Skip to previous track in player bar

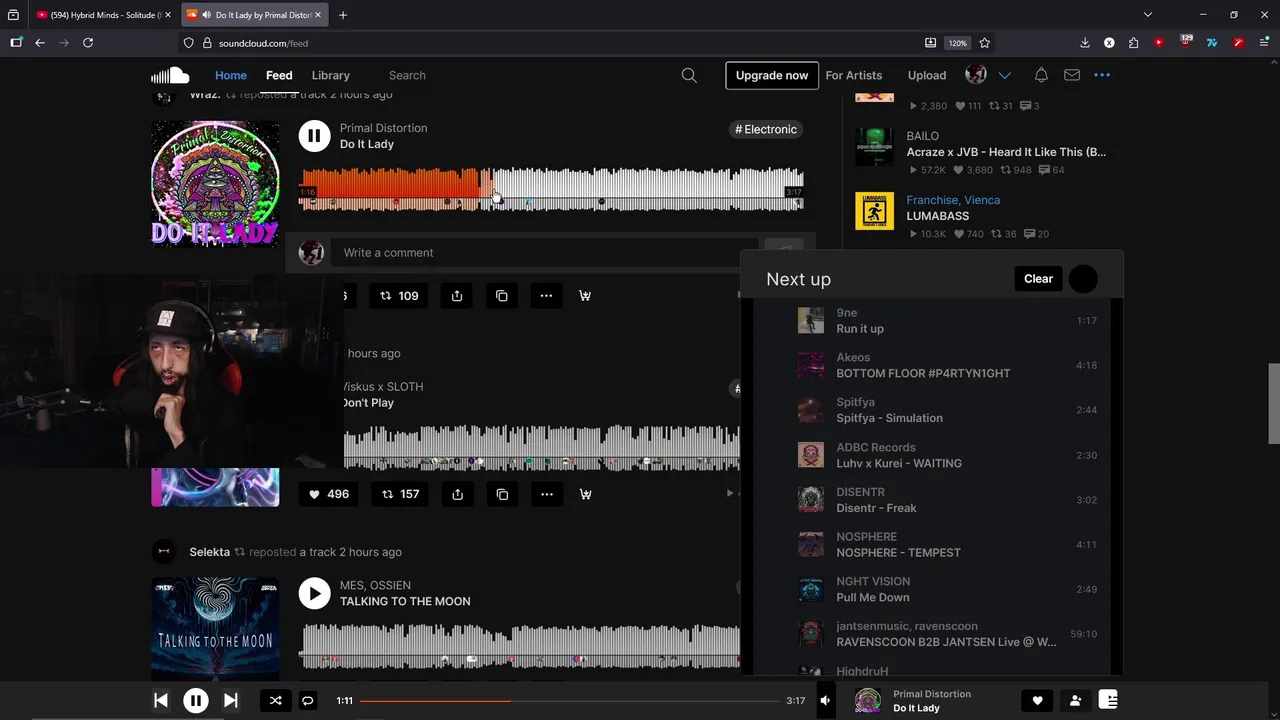(161, 701)
